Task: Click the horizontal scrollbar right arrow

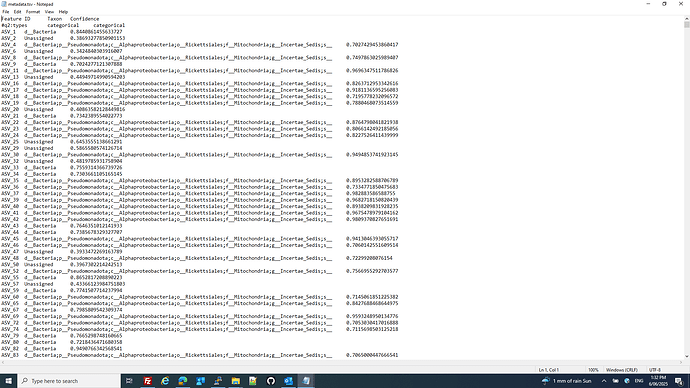Action: coord(680,363)
